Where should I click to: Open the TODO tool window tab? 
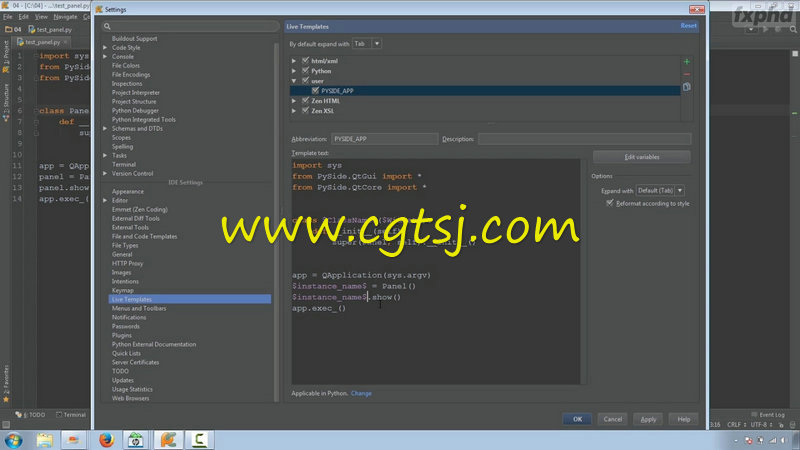[x=31, y=415]
